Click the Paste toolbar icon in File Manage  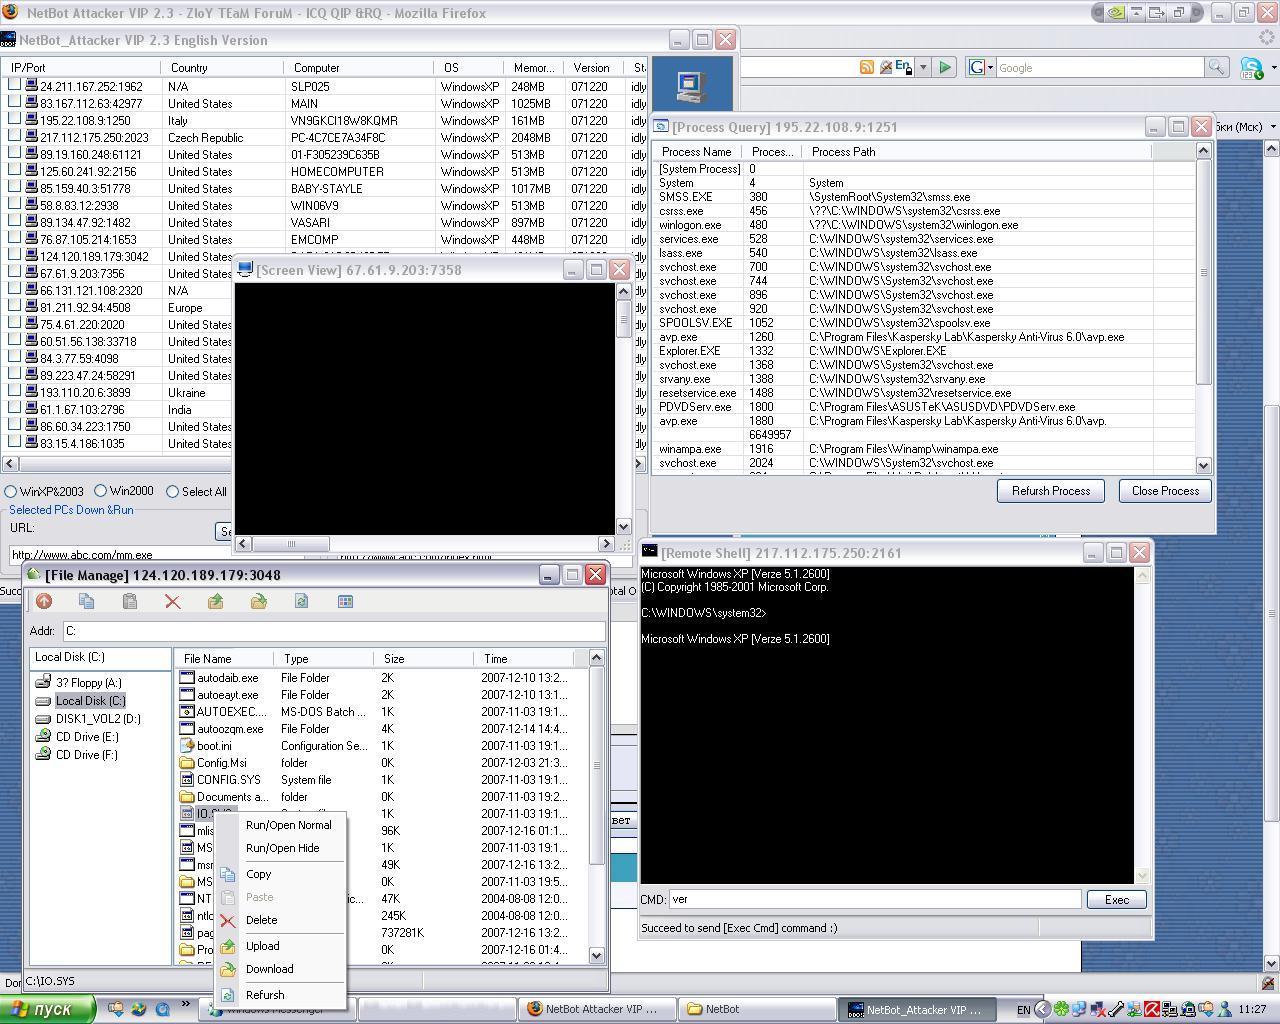pyautogui.click(x=130, y=601)
